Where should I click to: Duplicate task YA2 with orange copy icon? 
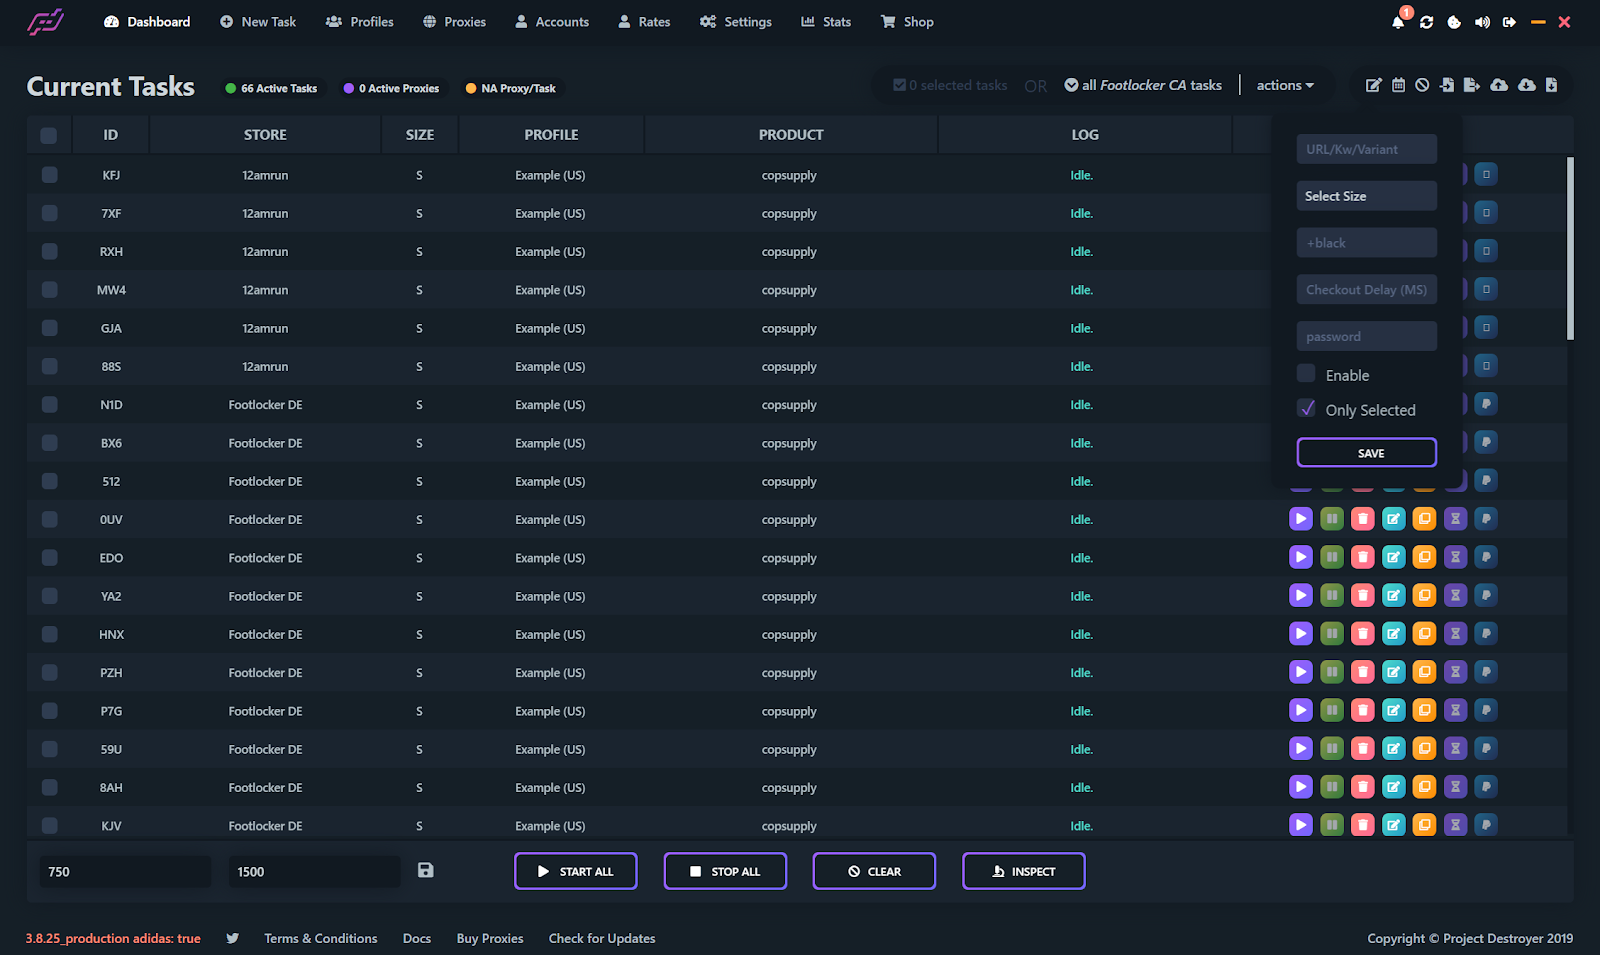coord(1424,596)
